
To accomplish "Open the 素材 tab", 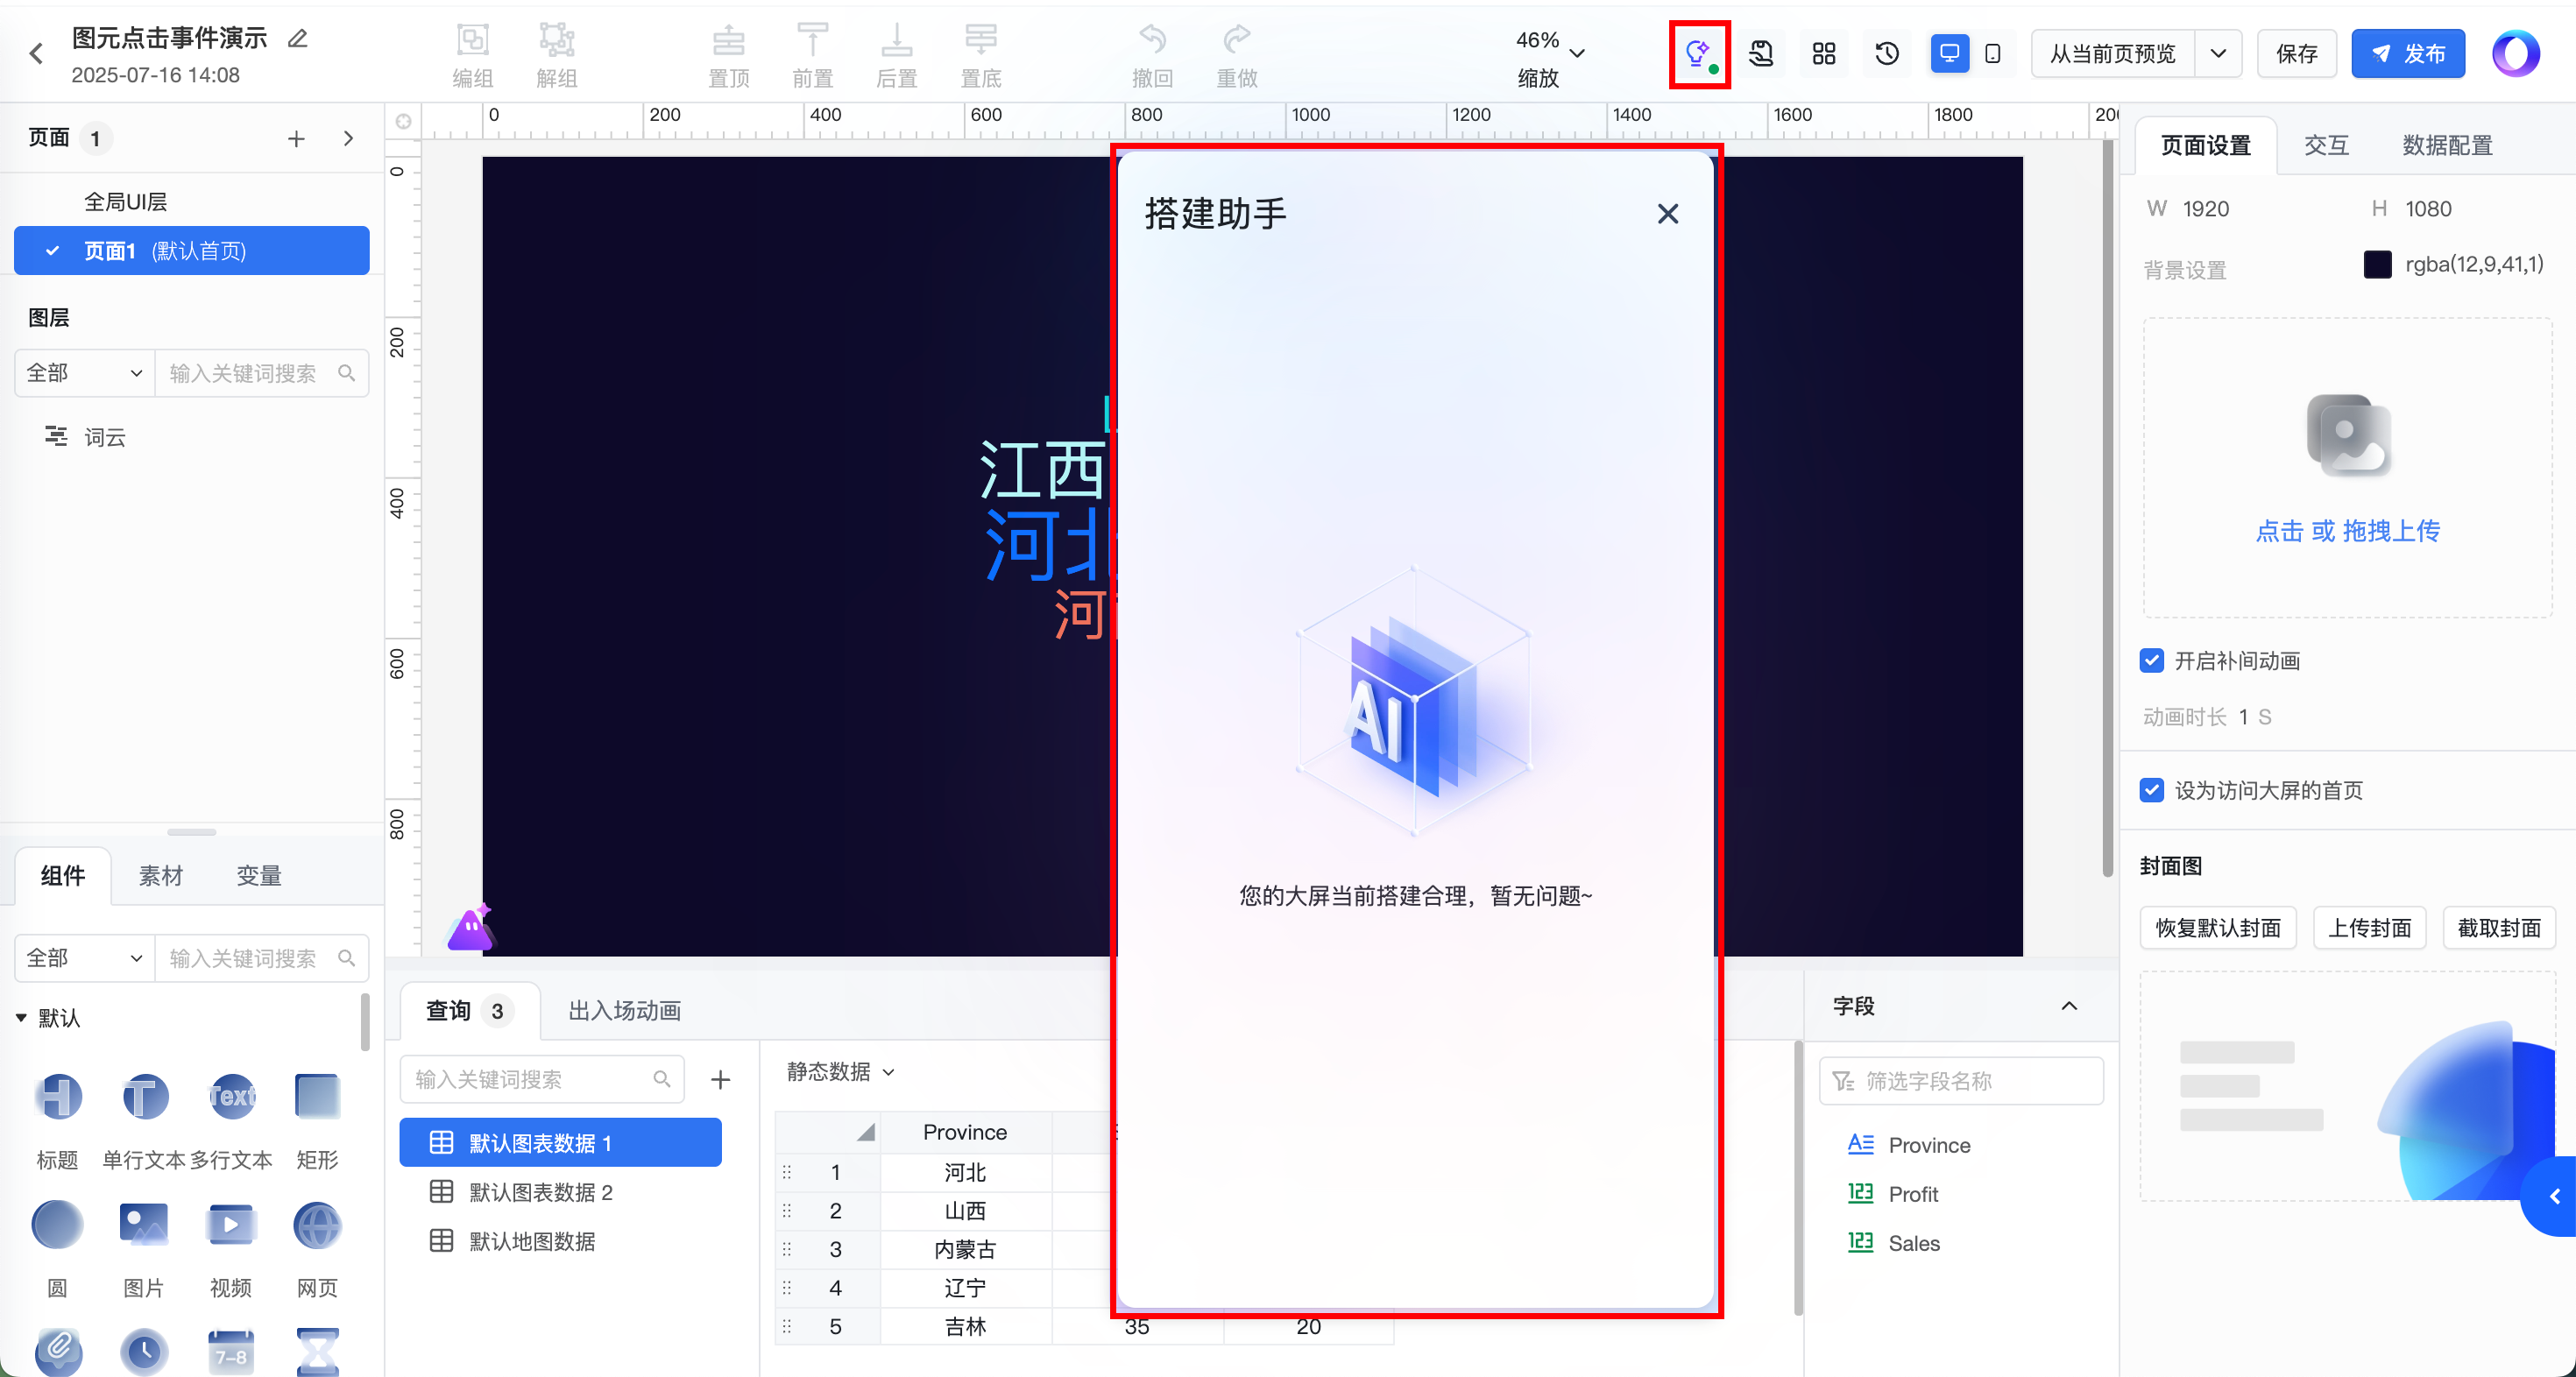I will [x=160, y=876].
